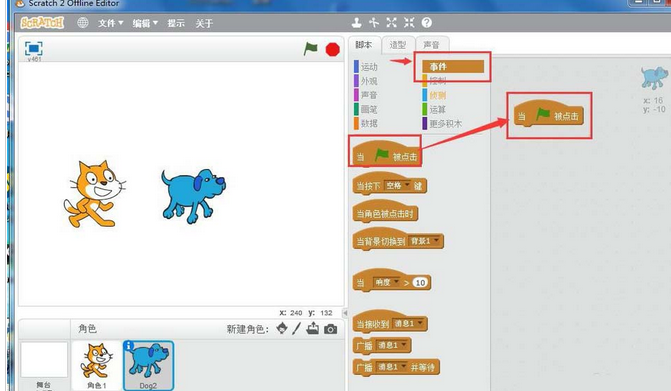Select the 声音 block category in palette
The width and height of the screenshot is (671, 391).
366,95
